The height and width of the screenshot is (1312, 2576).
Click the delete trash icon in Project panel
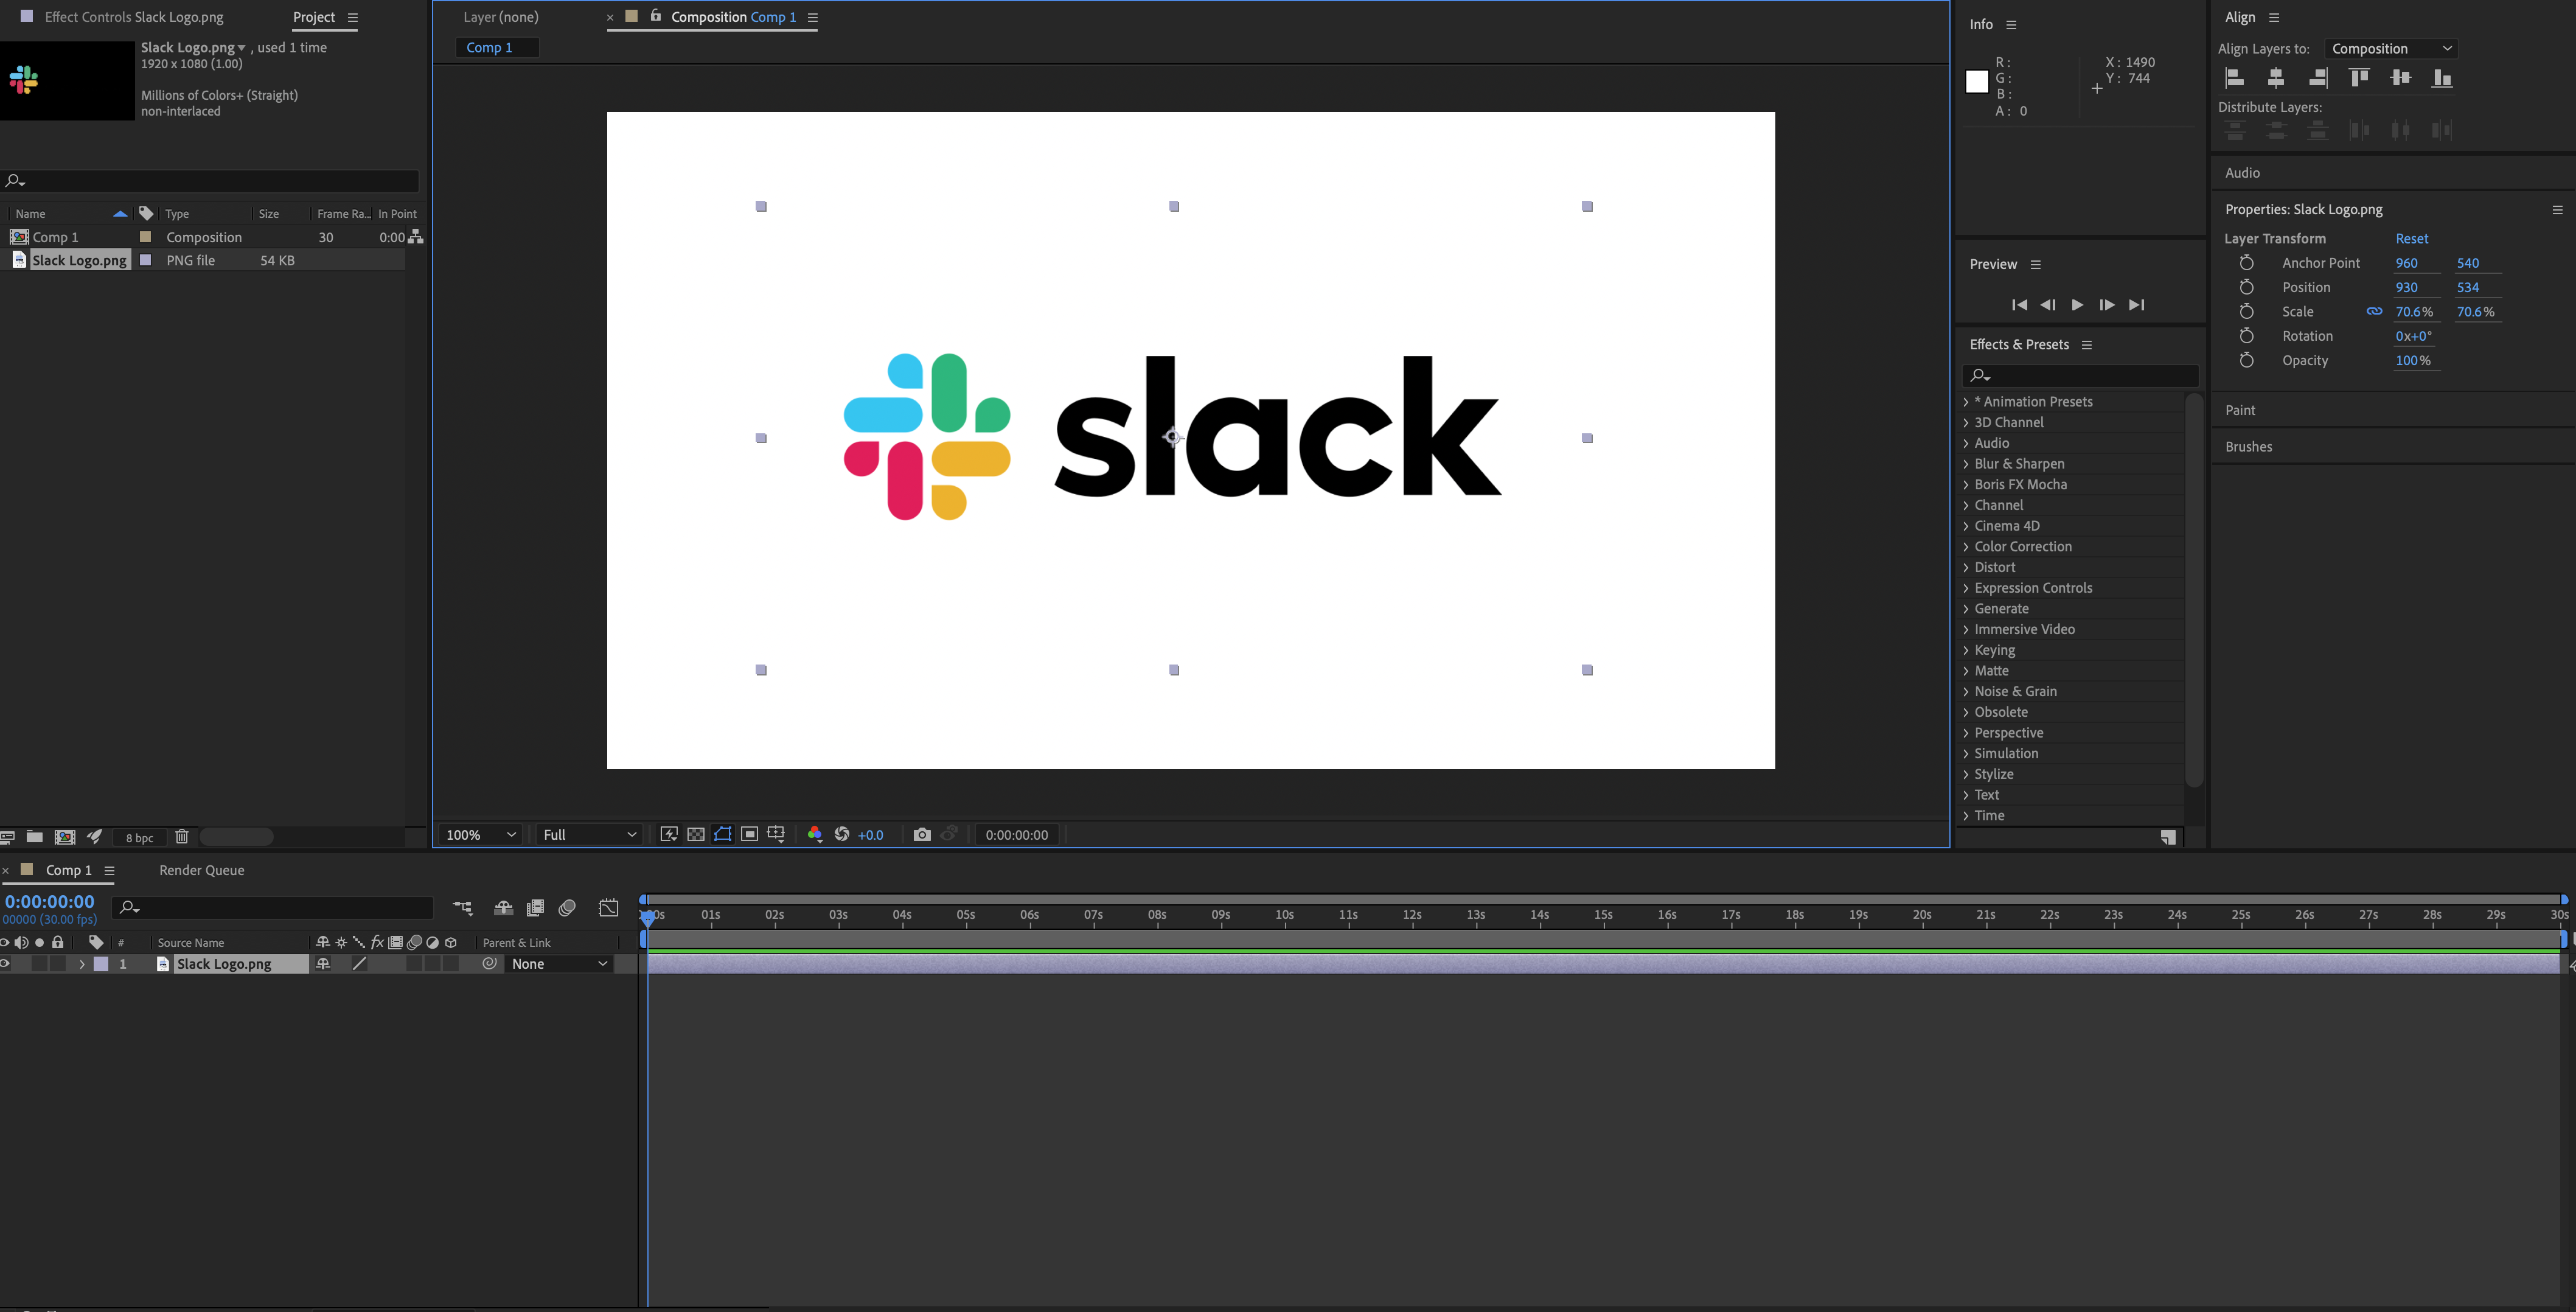click(x=182, y=837)
